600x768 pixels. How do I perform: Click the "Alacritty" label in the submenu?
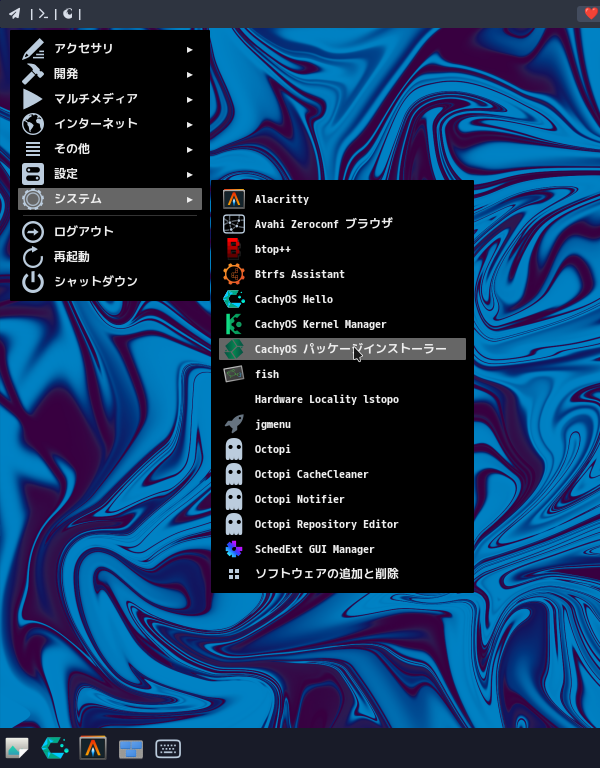tap(282, 199)
